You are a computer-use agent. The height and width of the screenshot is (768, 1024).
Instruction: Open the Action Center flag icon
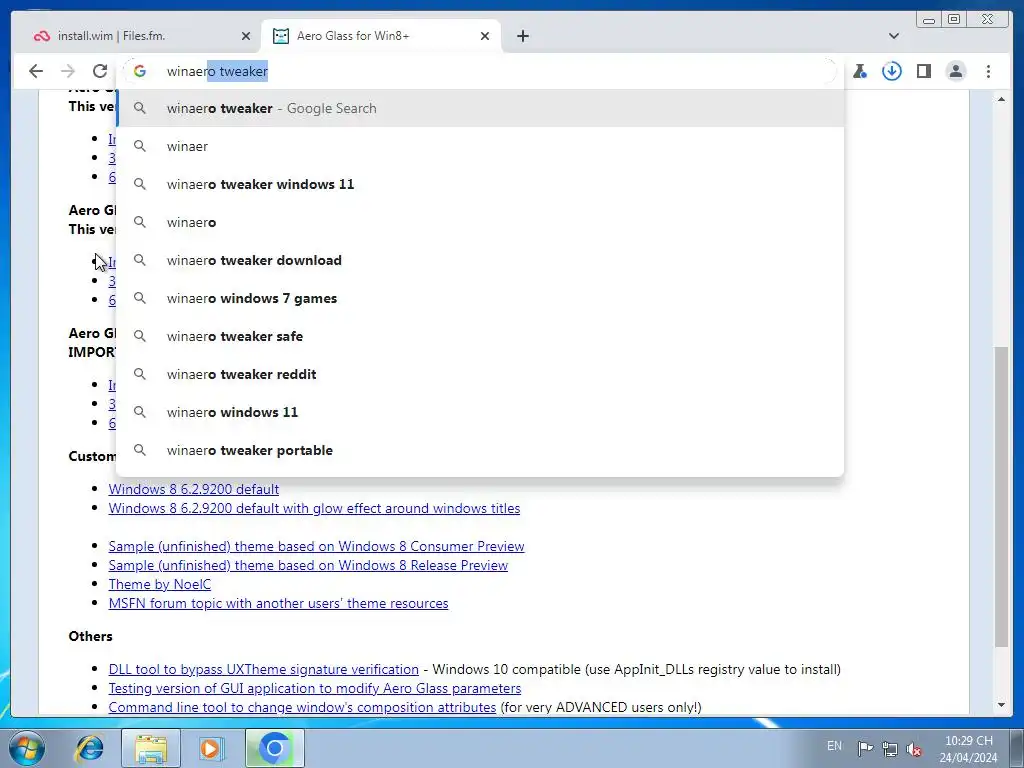(x=865, y=748)
